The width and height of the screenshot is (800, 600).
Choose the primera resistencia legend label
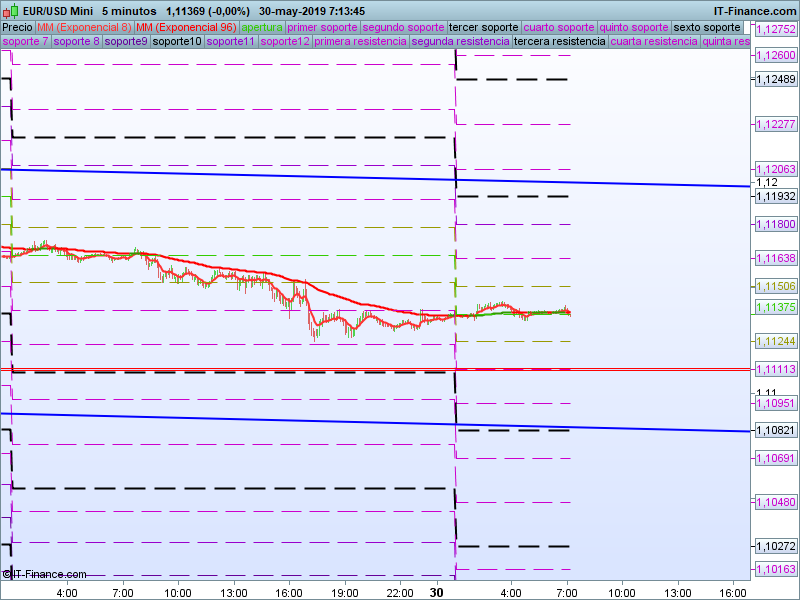point(360,42)
